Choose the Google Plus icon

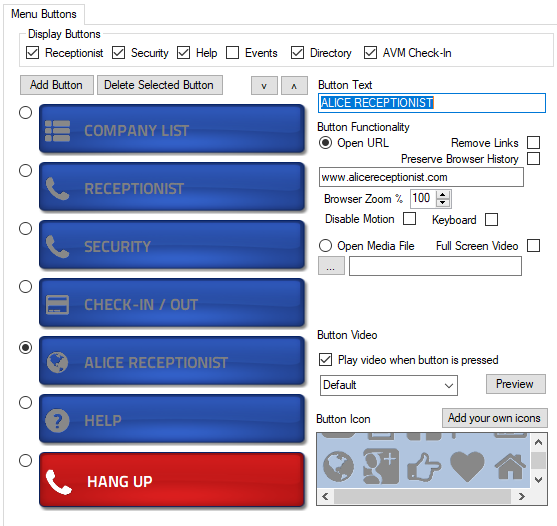[381, 466]
